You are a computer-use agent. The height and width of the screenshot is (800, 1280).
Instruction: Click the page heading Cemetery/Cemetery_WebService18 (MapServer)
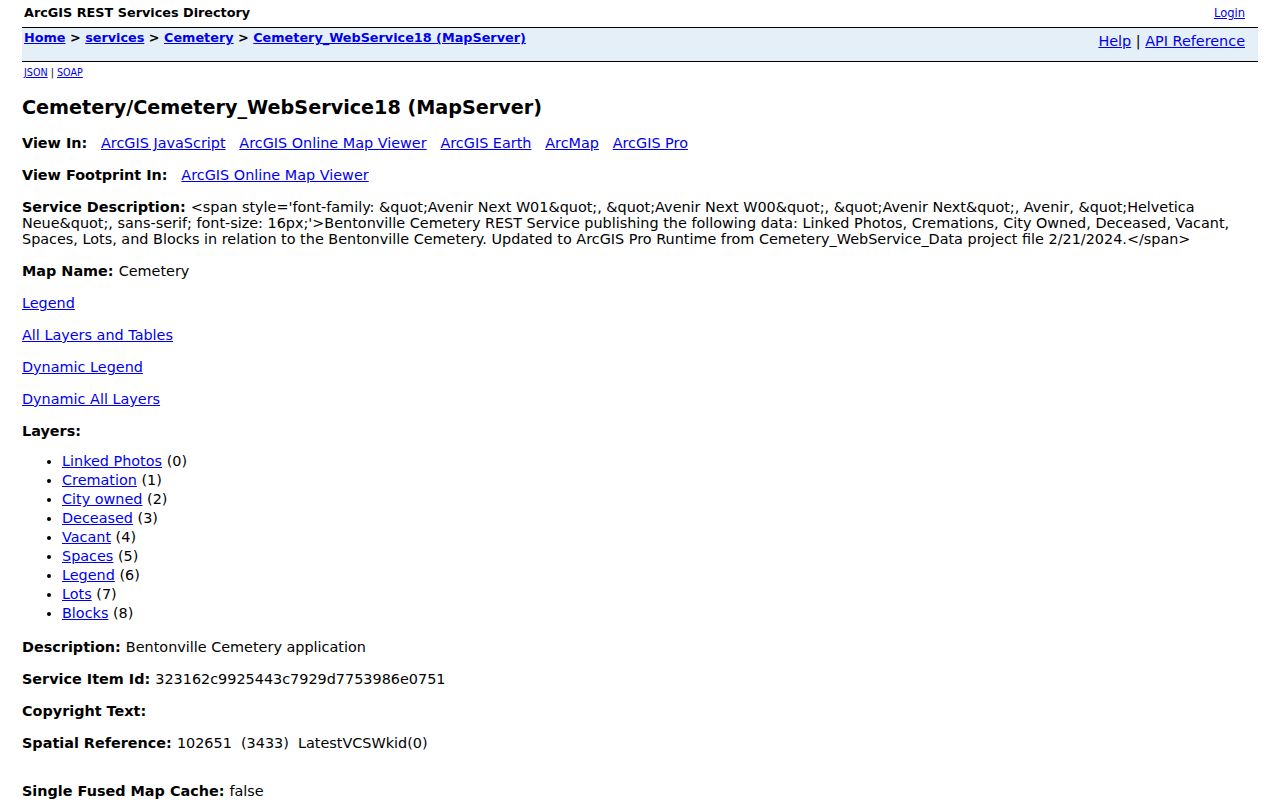282,107
